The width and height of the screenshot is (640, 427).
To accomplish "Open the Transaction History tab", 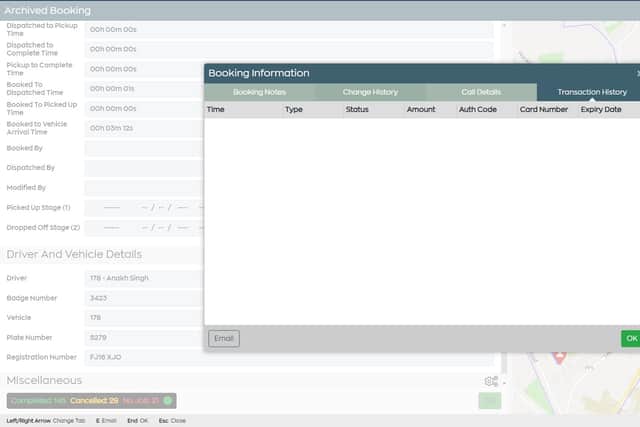I will (591, 92).
